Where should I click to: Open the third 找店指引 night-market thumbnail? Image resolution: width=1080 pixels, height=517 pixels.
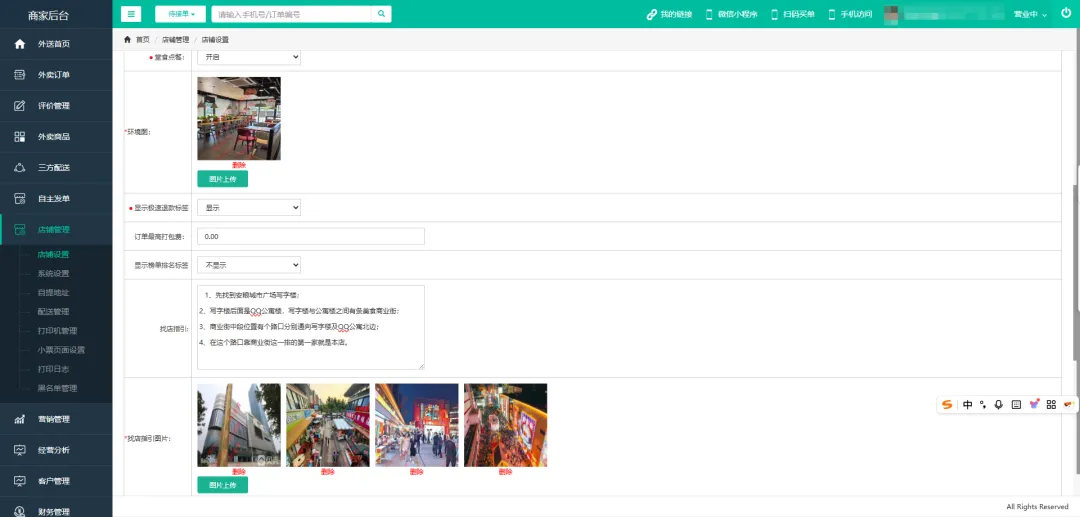(x=417, y=425)
